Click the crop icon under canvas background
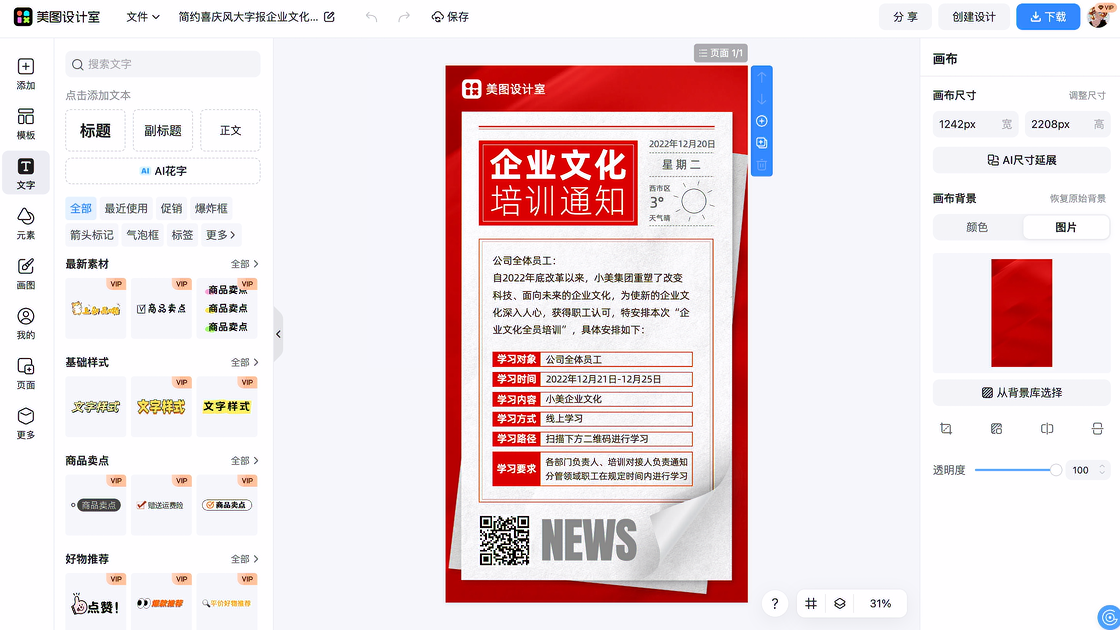1120x630 pixels. [946, 429]
